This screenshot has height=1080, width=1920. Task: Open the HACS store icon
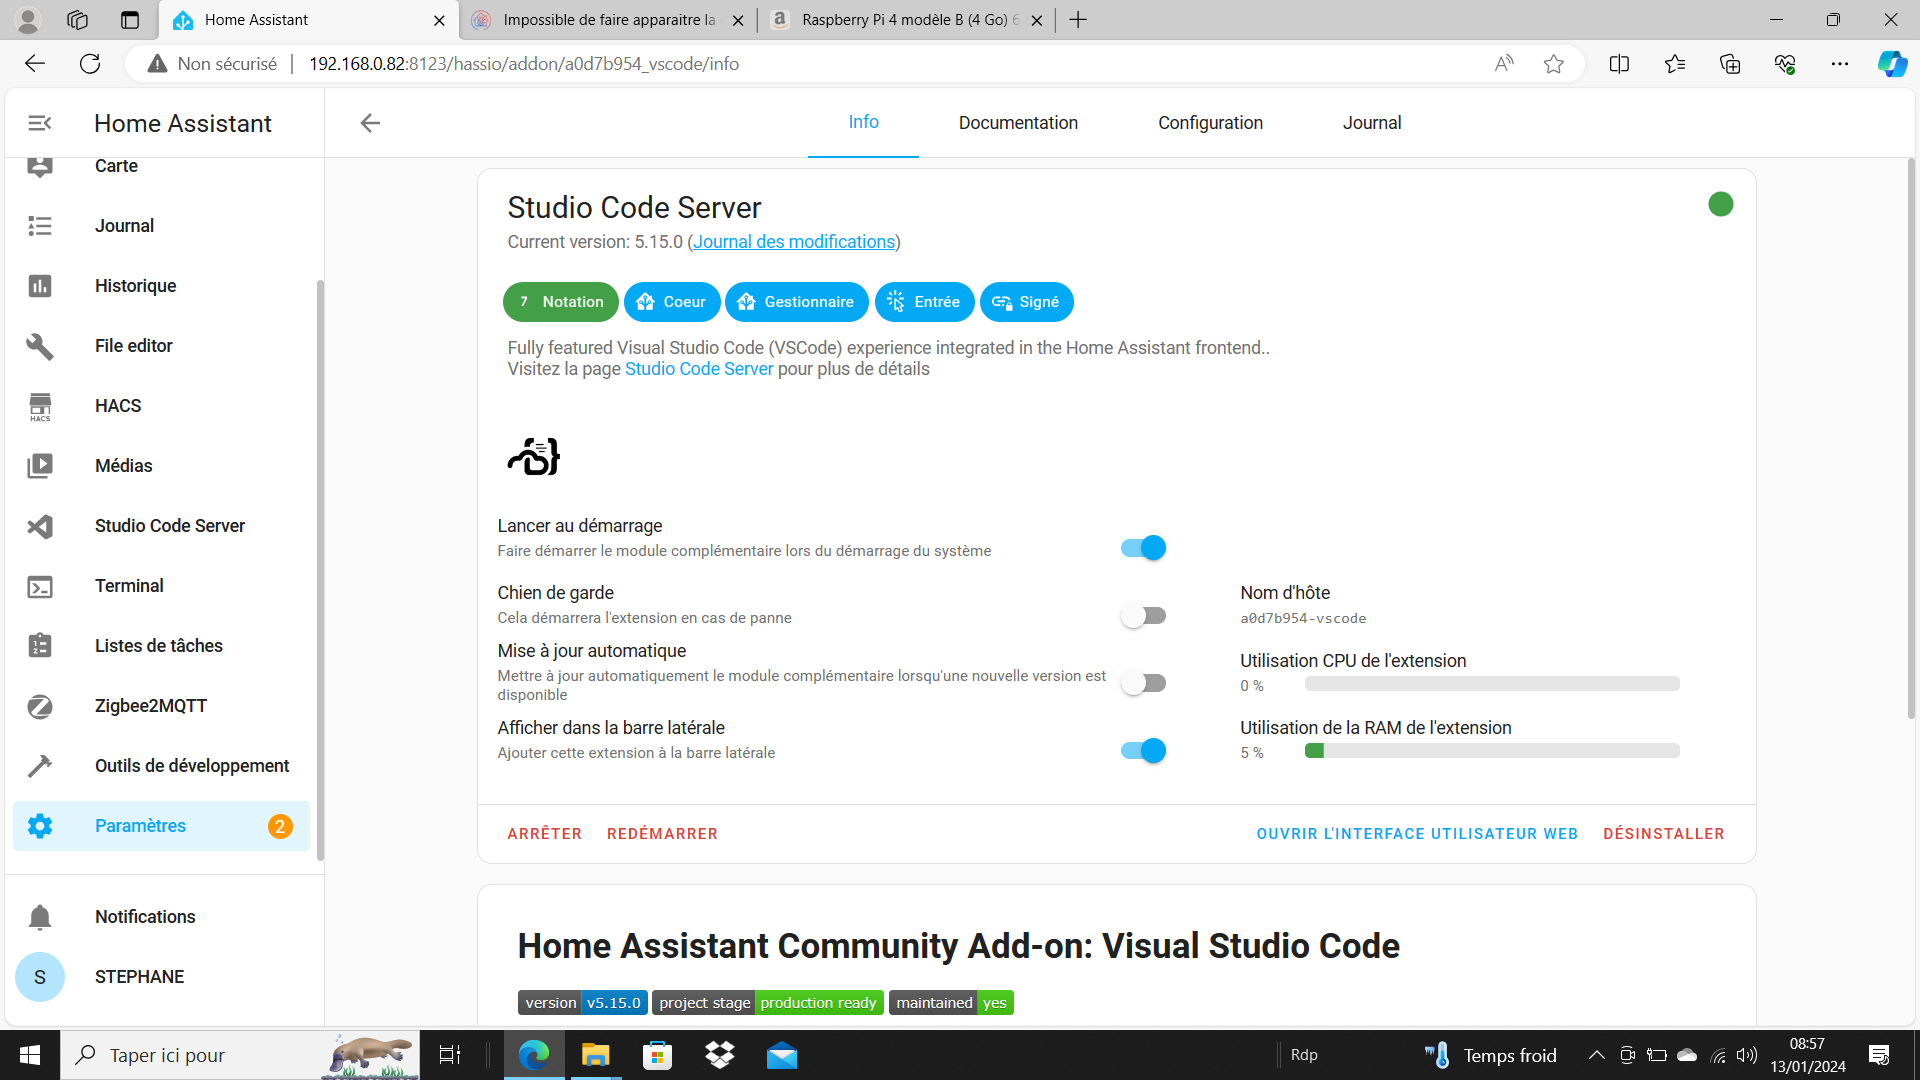tap(40, 406)
